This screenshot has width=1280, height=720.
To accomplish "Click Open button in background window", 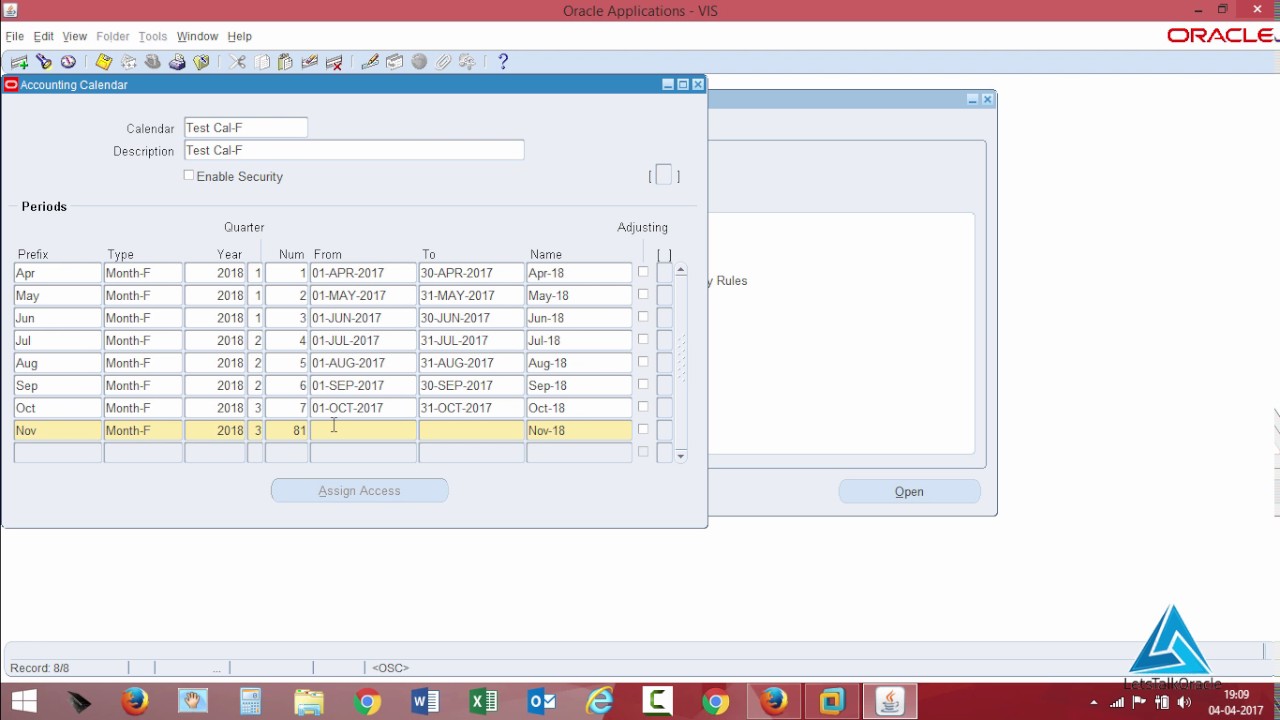I will click(x=909, y=492).
